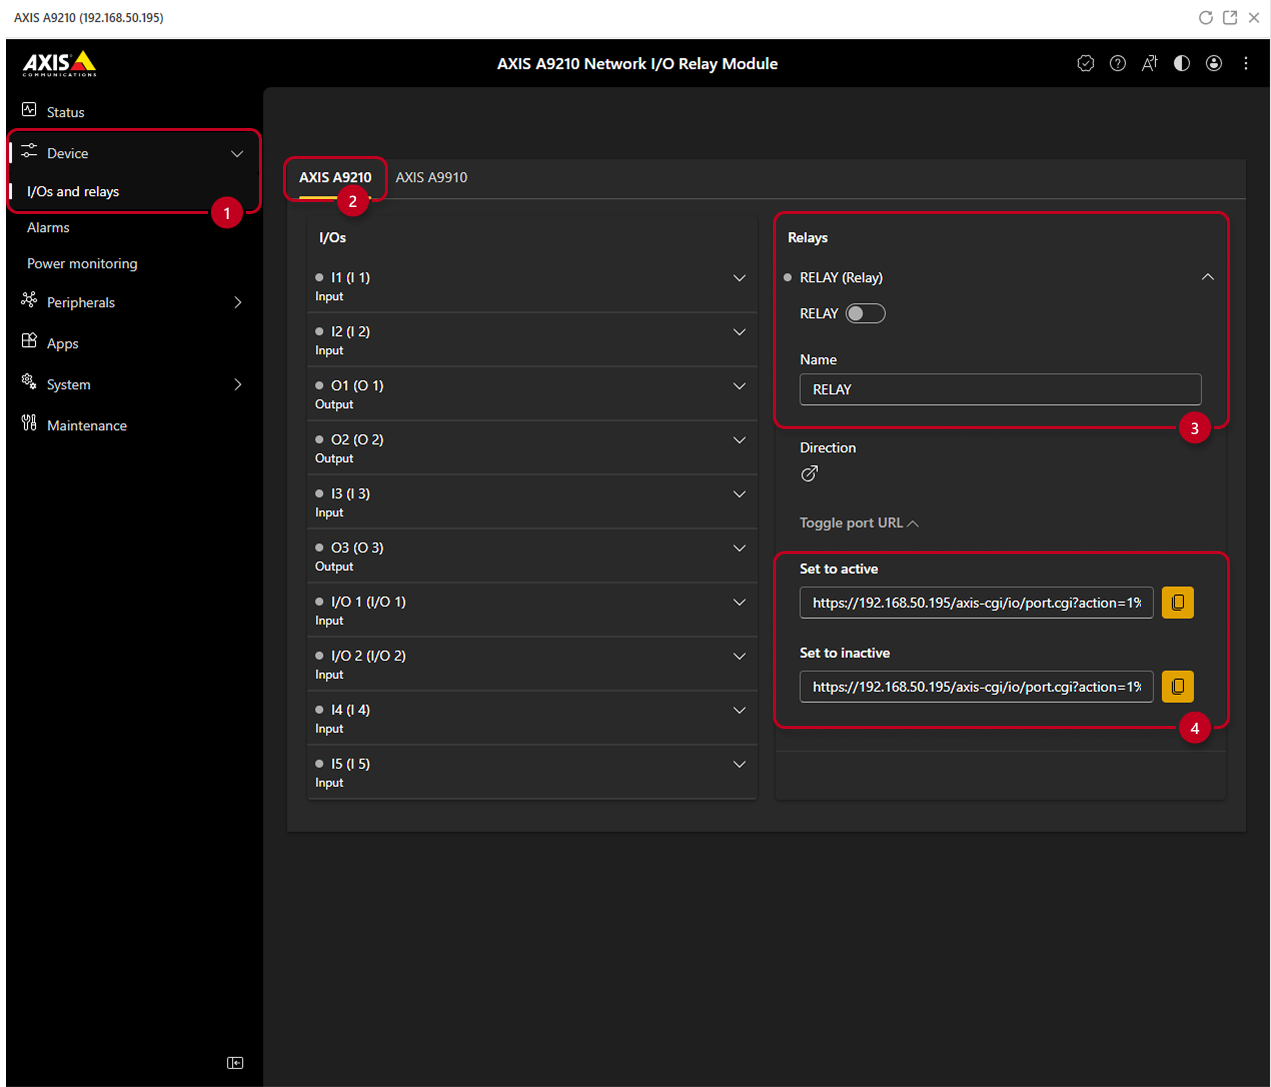Expand the System sidebar menu
The width and height of the screenshot is (1271, 1087).
[133, 385]
